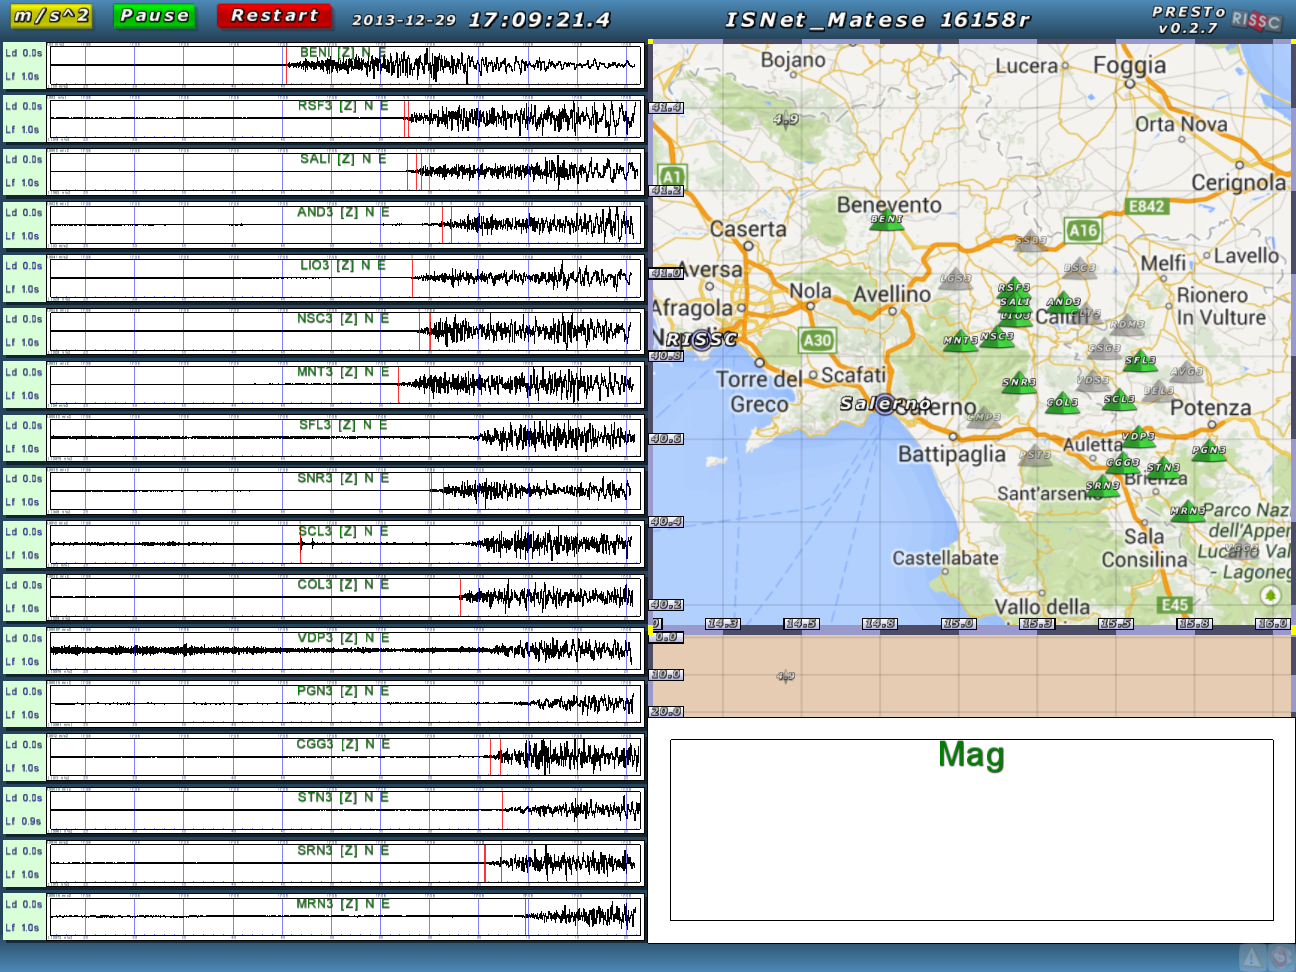1296x972 pixels.
Task: Select the green RSF3 station marker on map
Action: (1014, 288)
